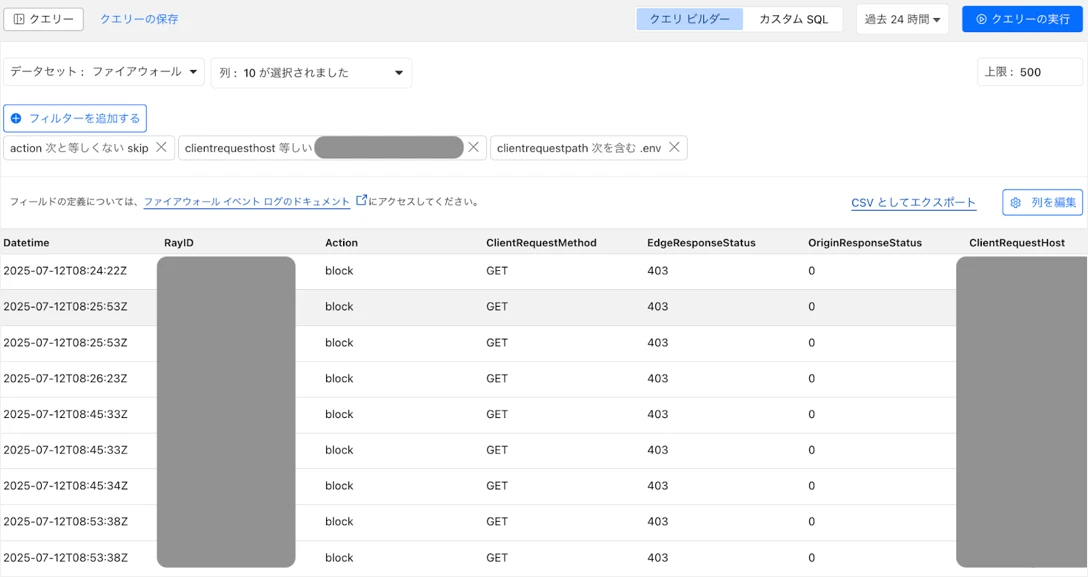This screenshot has height=577, width=1088.
Task: Remove the clientrequestpath .env filter chip
Action: (x=675, y=148)
